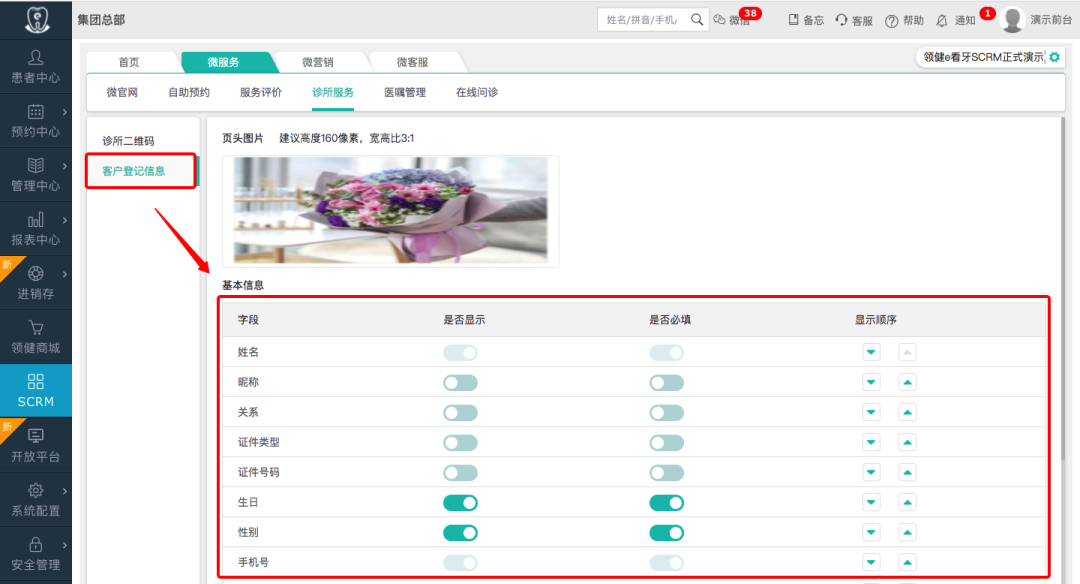Open 报表中心 chart icon
The height and width of the screenshot is (584, 1080).
tap(36, 220)
